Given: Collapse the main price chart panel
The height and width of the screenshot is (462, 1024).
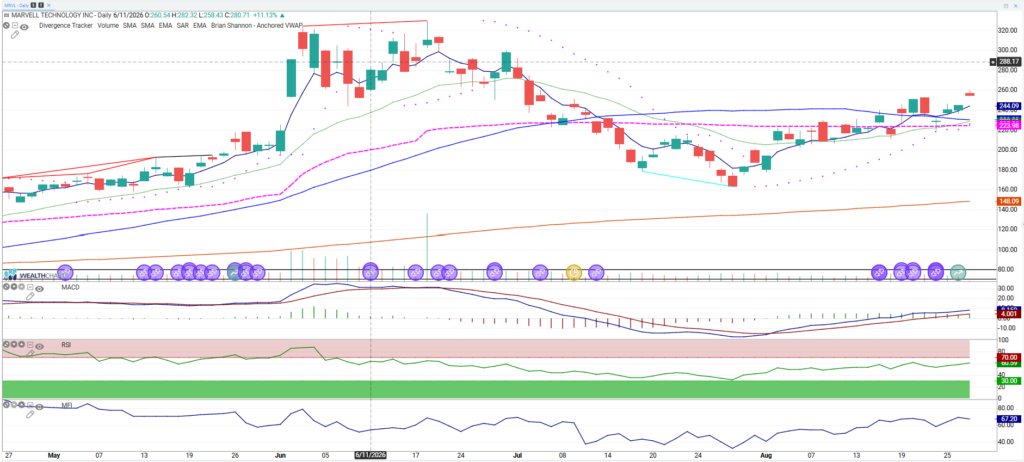Looking at the screenshot, I should pos(15,25).
